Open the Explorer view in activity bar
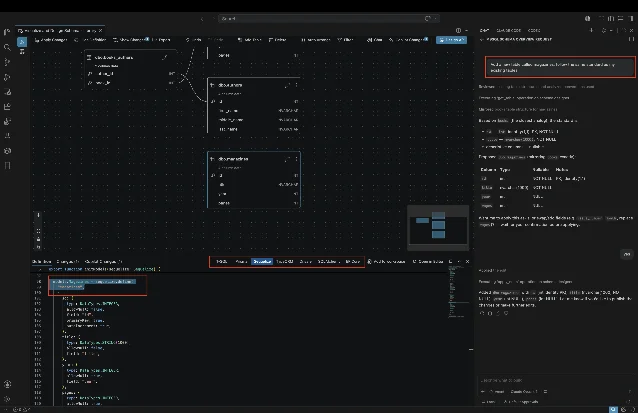 7,32
